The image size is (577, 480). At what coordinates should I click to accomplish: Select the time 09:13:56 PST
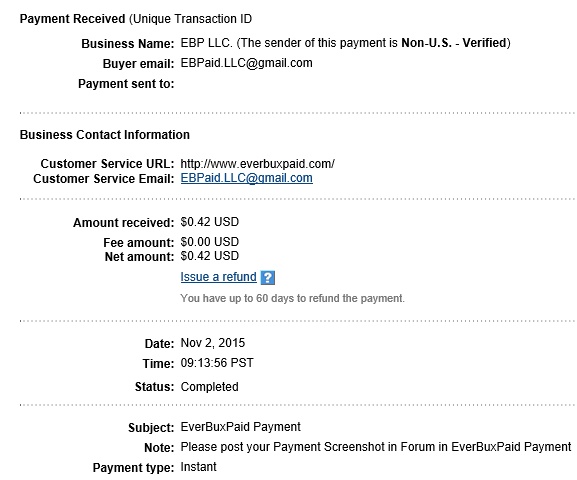217,363
